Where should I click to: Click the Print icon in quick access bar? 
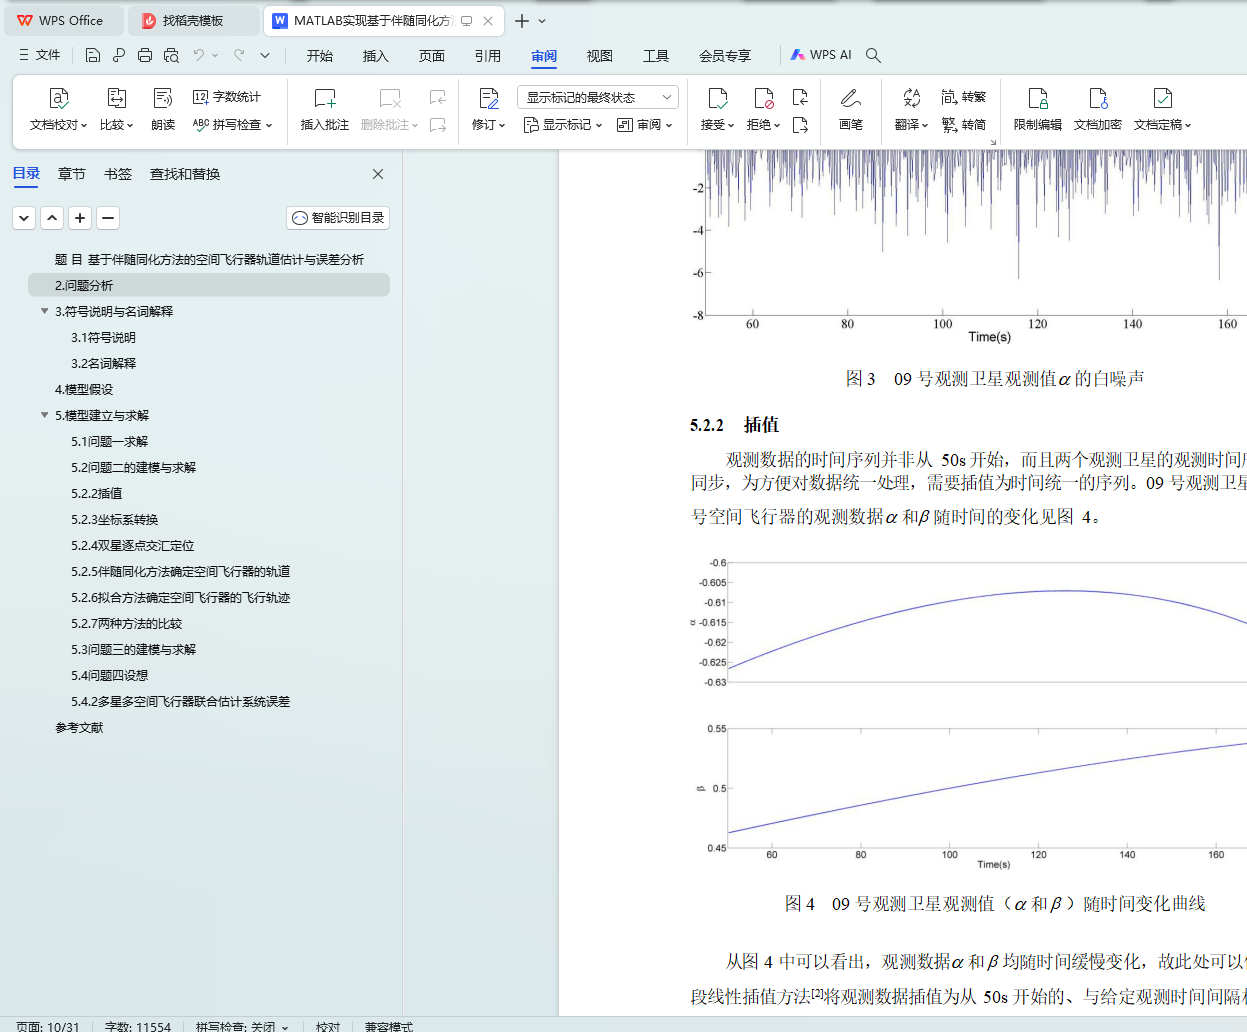pos(145,55)
